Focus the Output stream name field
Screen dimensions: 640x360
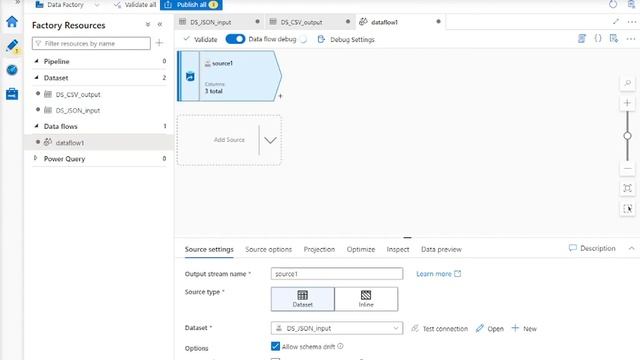[337, 273]
